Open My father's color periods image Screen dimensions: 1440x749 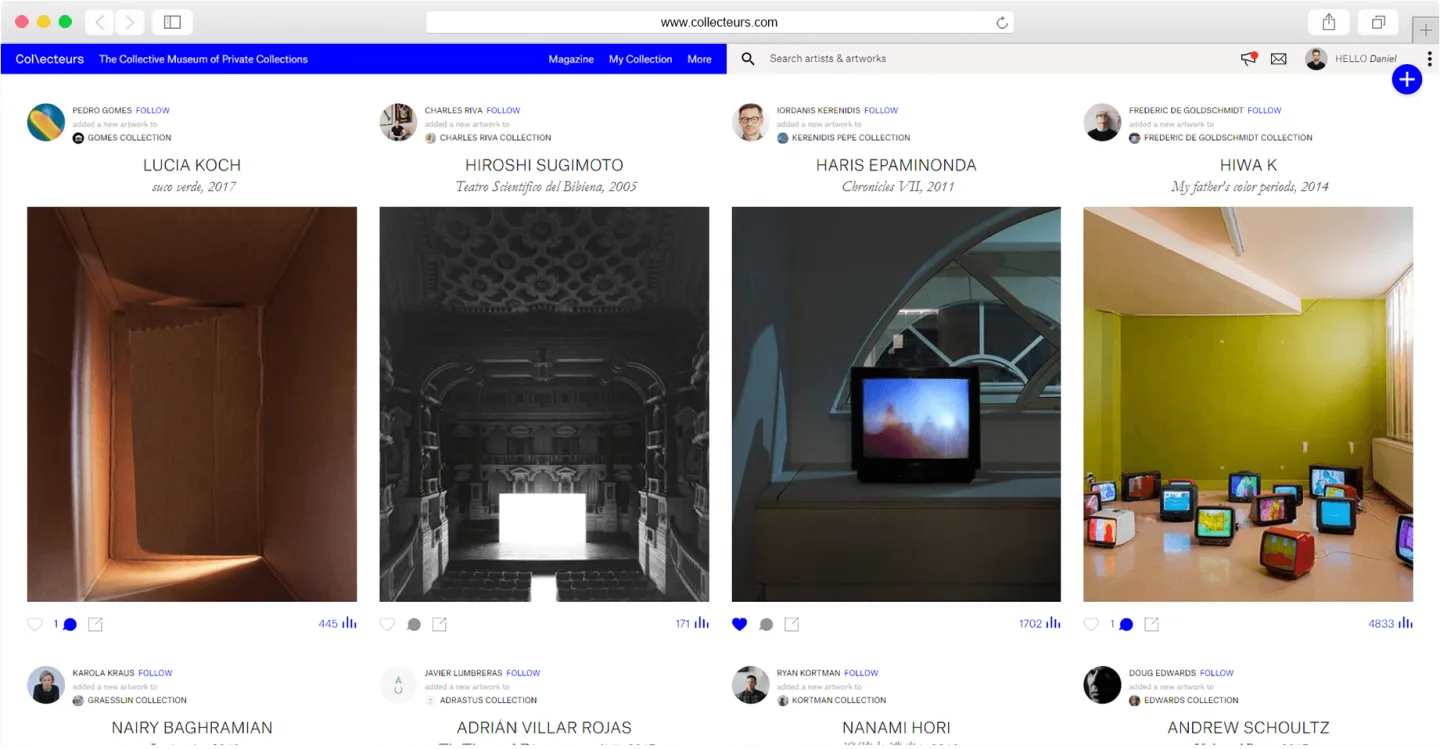point(1248,404)
